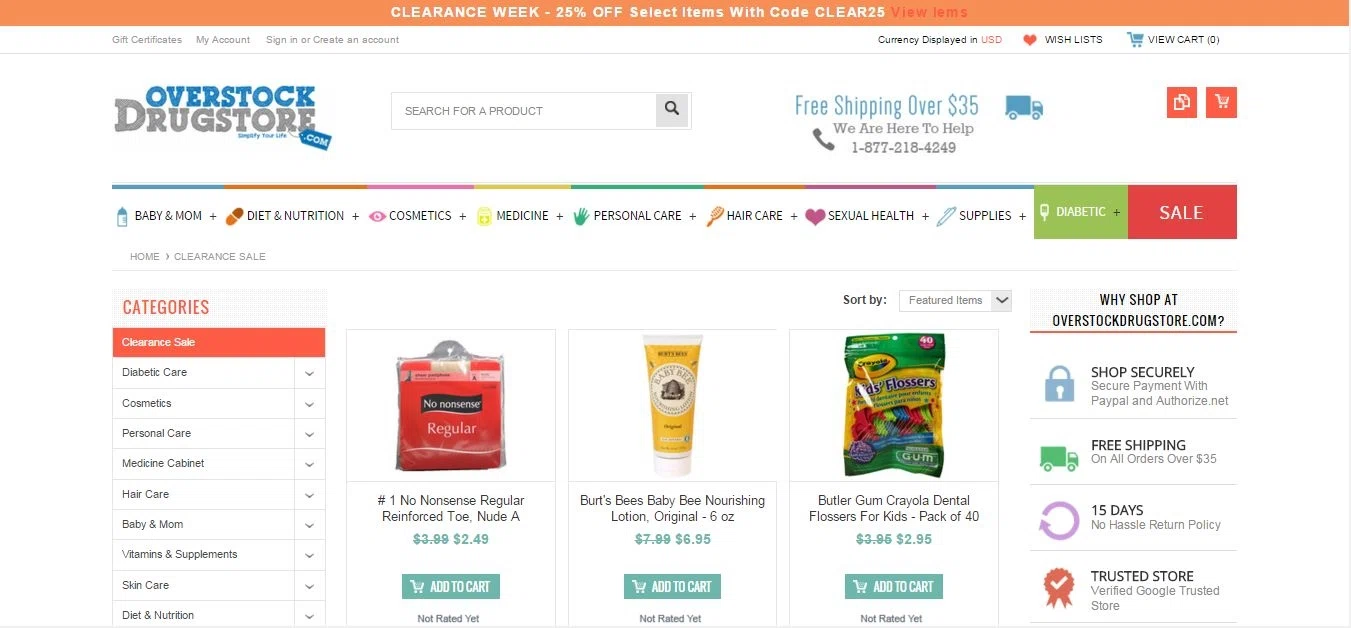Add Burt's Bees lotion to cart
Viewport: 1351px width, 628px height.
point(672,586)
